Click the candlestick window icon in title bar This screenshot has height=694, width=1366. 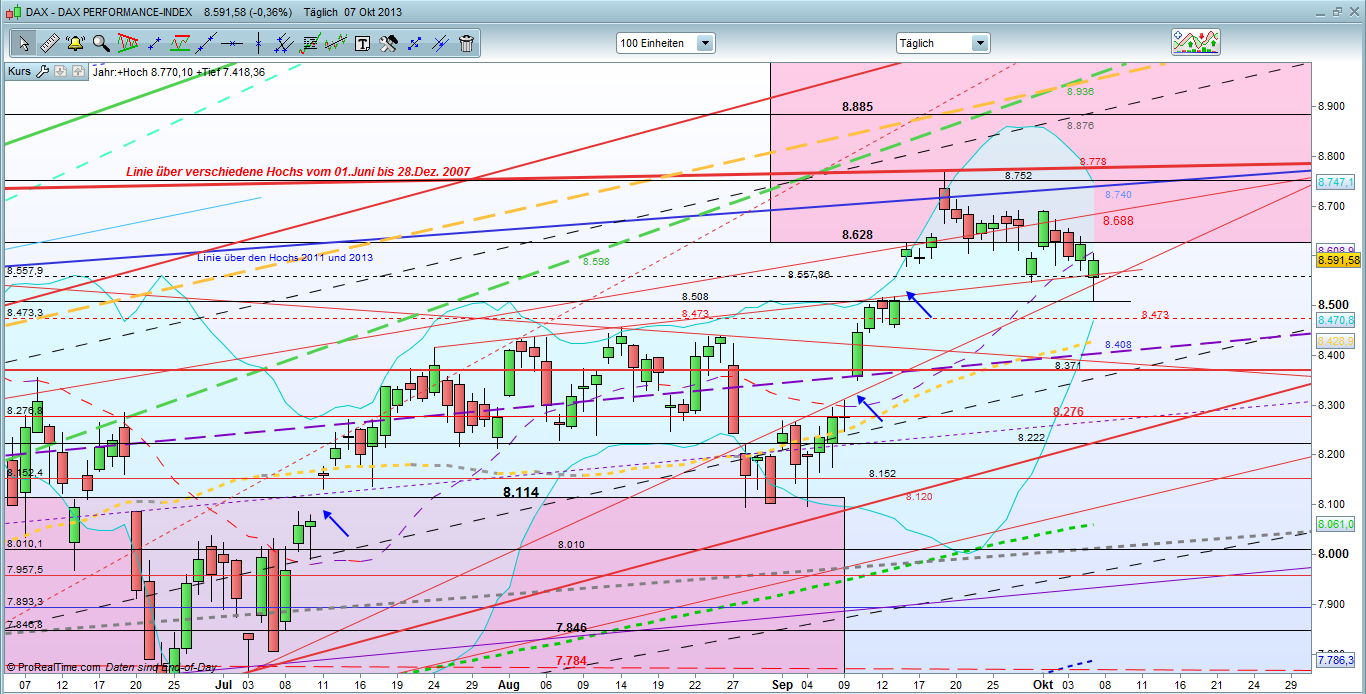(12, 11)
